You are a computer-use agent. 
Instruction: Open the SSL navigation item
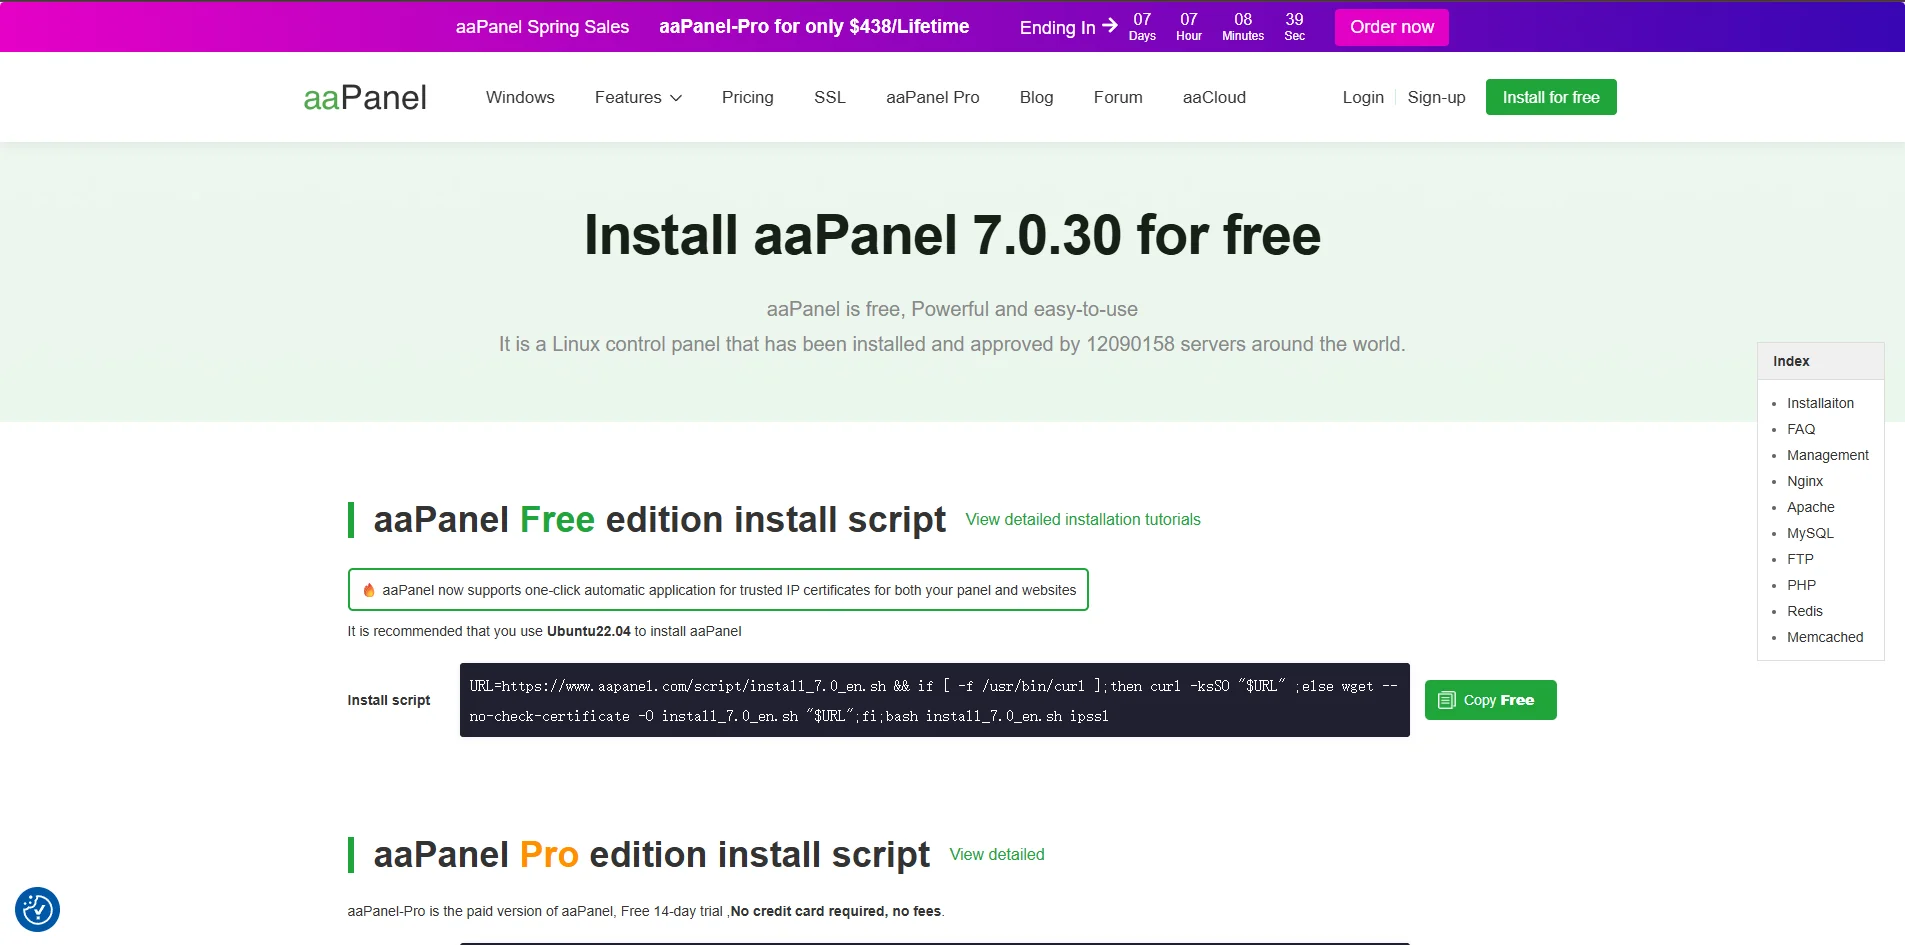tap(829, 97)
